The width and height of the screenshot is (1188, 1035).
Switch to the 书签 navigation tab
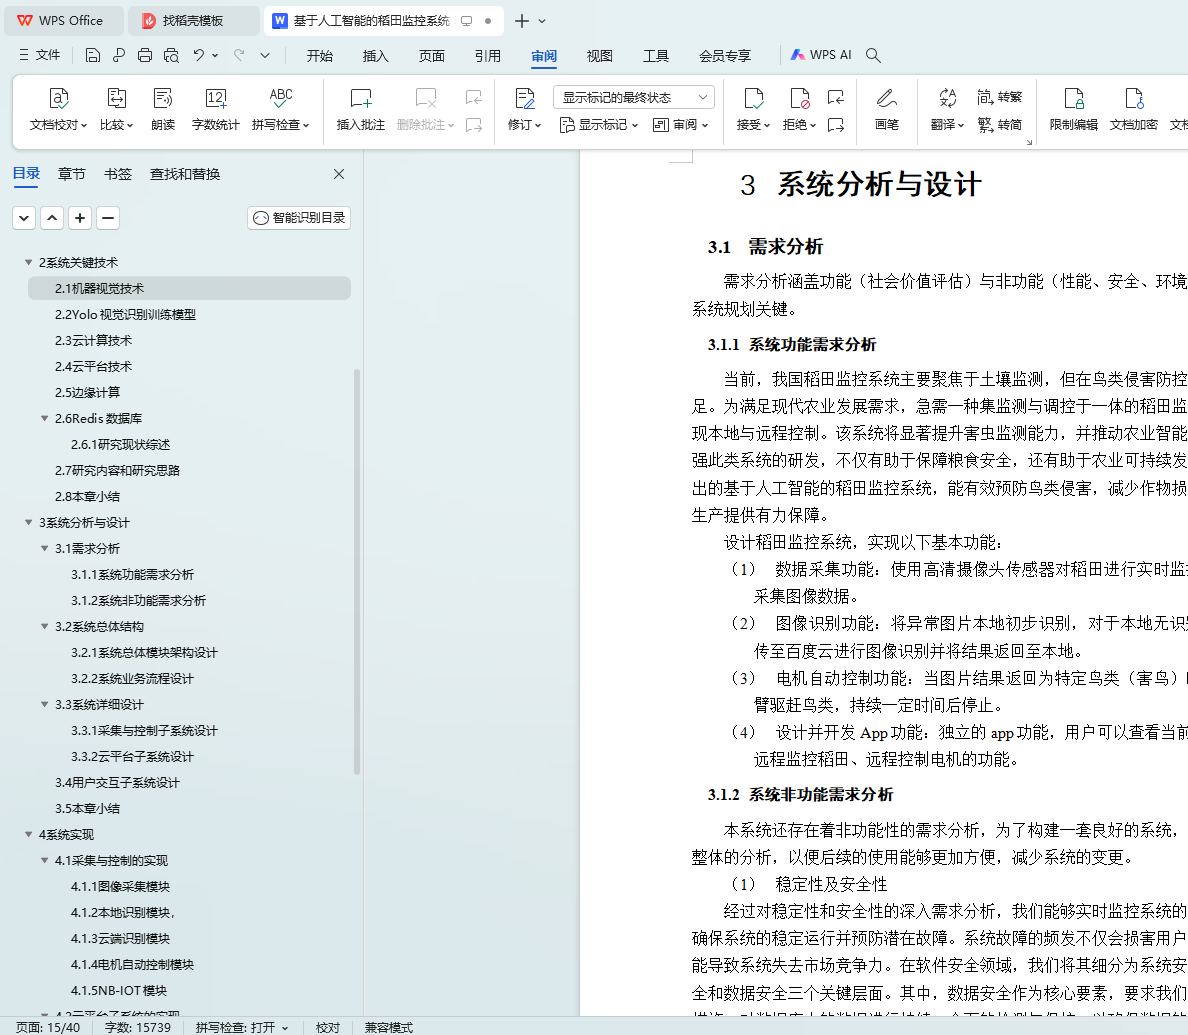pos(117,174)
